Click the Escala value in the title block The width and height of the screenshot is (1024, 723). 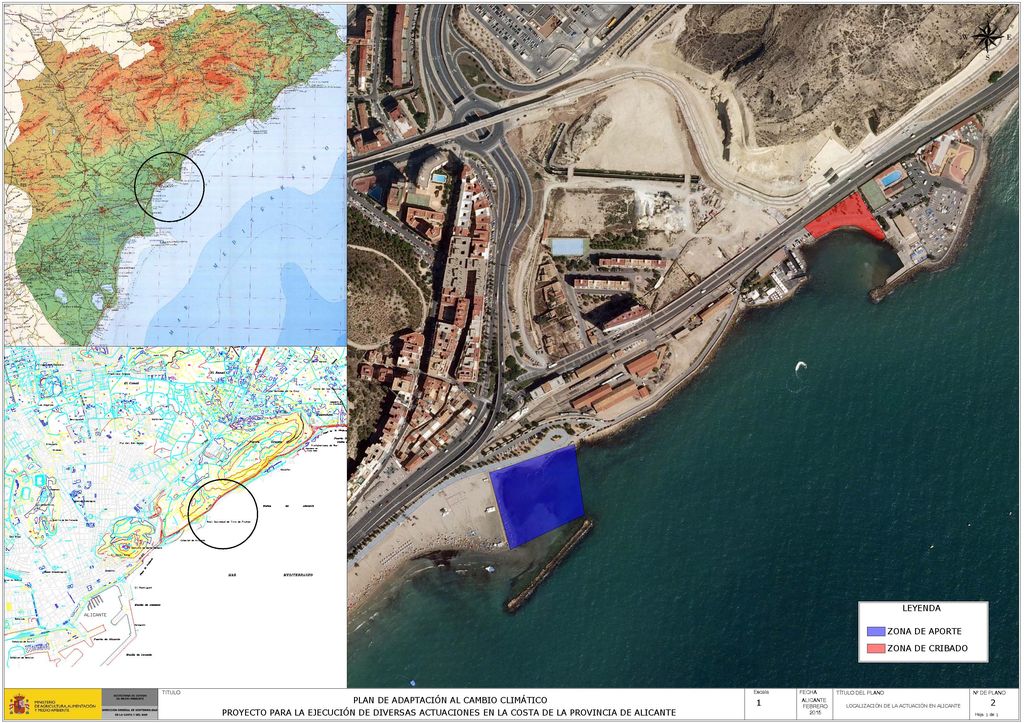point(759,703)
